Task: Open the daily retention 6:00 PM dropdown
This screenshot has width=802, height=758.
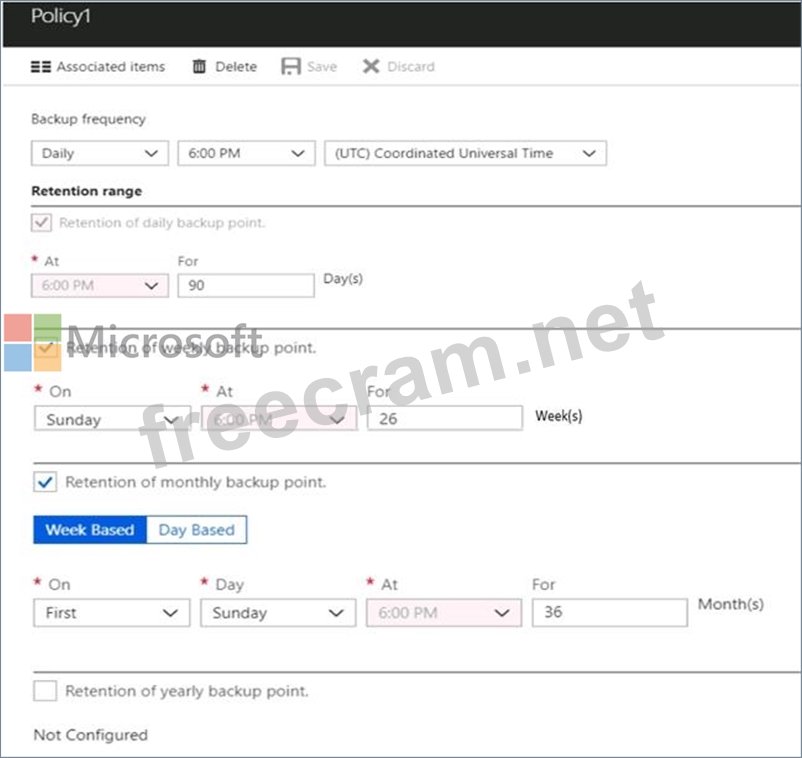Action: [100, 286]
